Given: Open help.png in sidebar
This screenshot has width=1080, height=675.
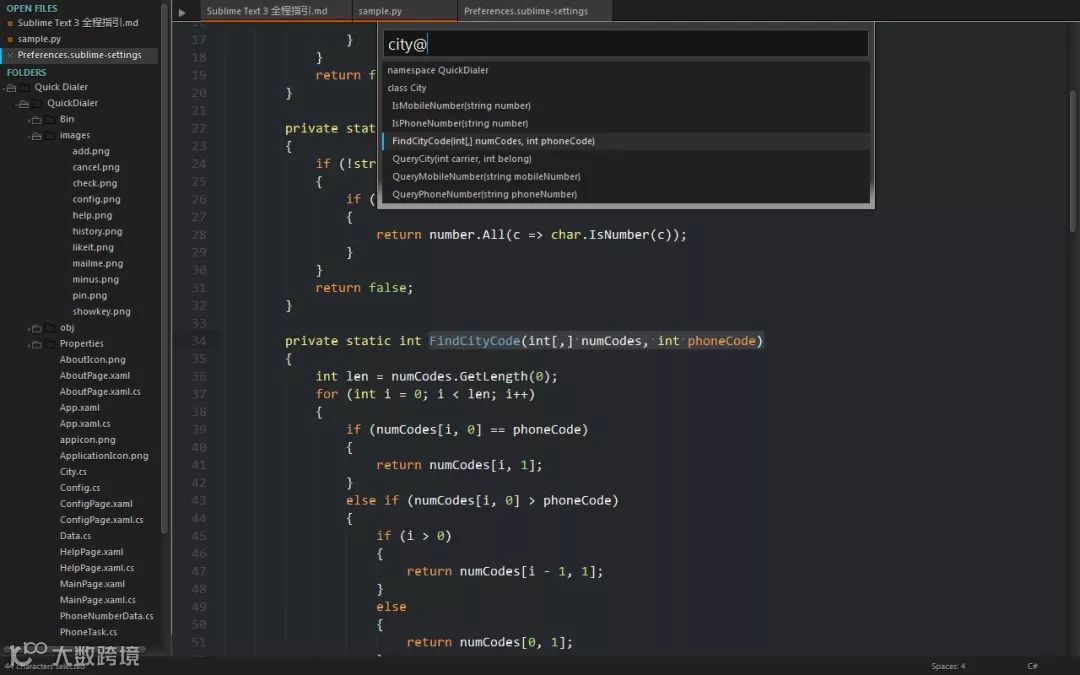Looking at the screenshot, I should tap(92, 216).
